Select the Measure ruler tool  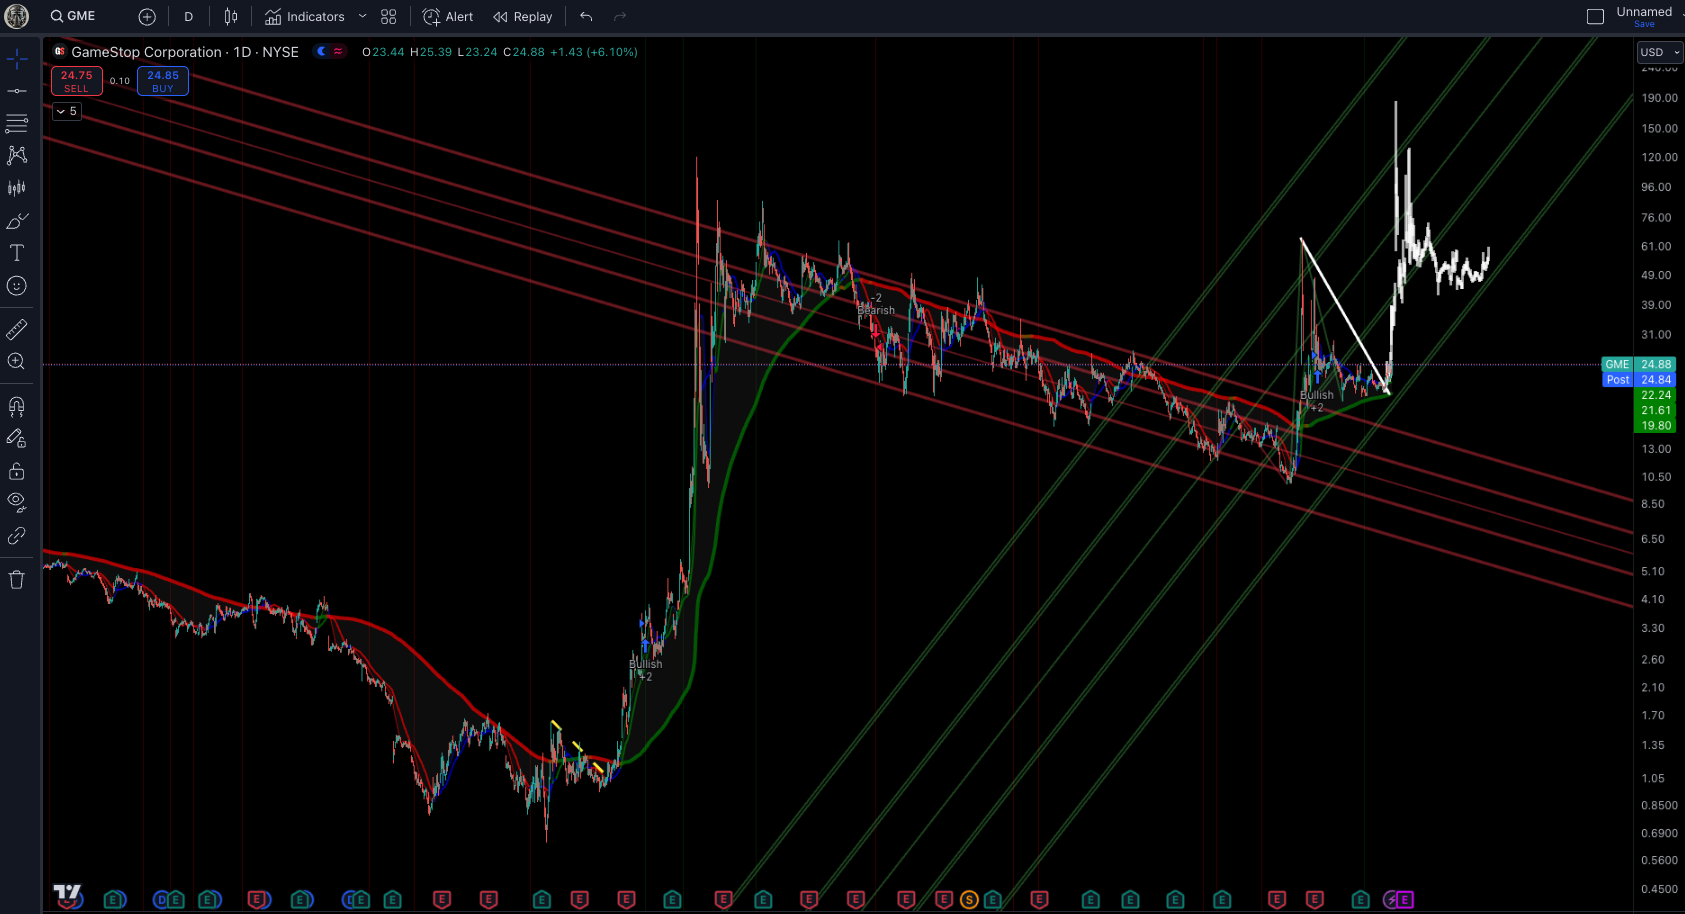[x=17, y=328]
